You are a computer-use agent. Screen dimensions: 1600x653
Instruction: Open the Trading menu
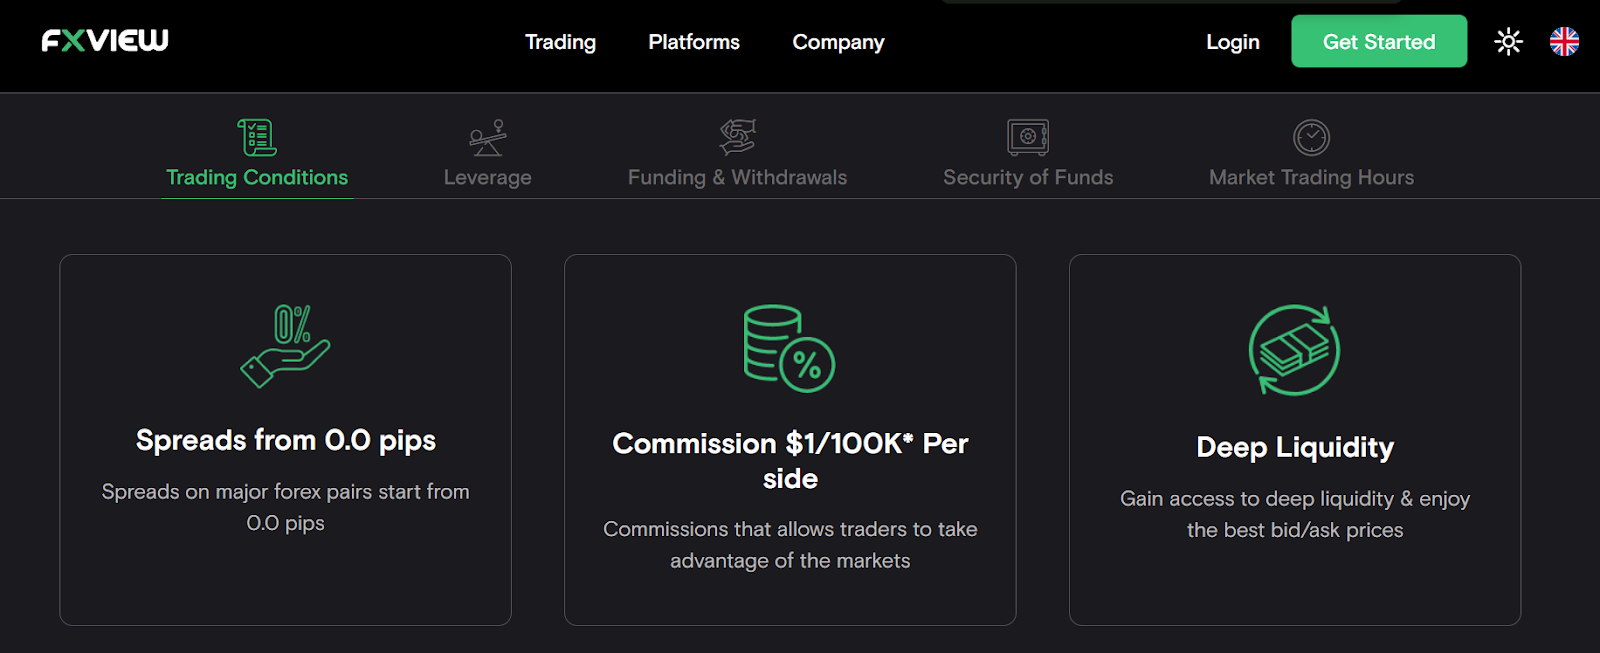[560, 42]
